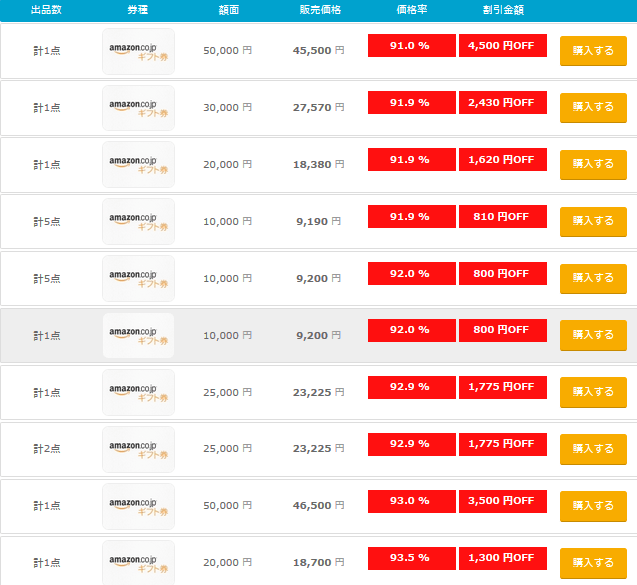Buy the 計2点 listing priced 23,225 円
This screenshot has width=637, height=585.
pos(593,449)
